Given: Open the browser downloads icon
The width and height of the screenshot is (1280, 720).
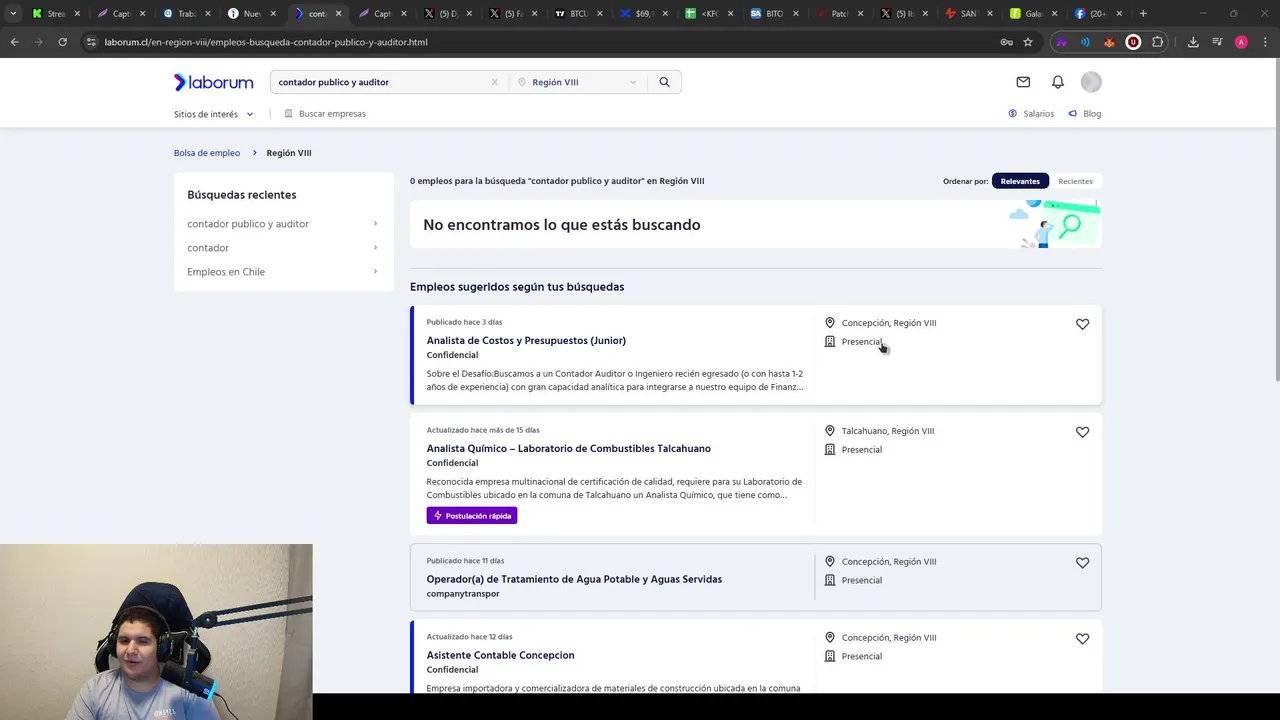Looking at the screenshot, I should (1193, 42).
